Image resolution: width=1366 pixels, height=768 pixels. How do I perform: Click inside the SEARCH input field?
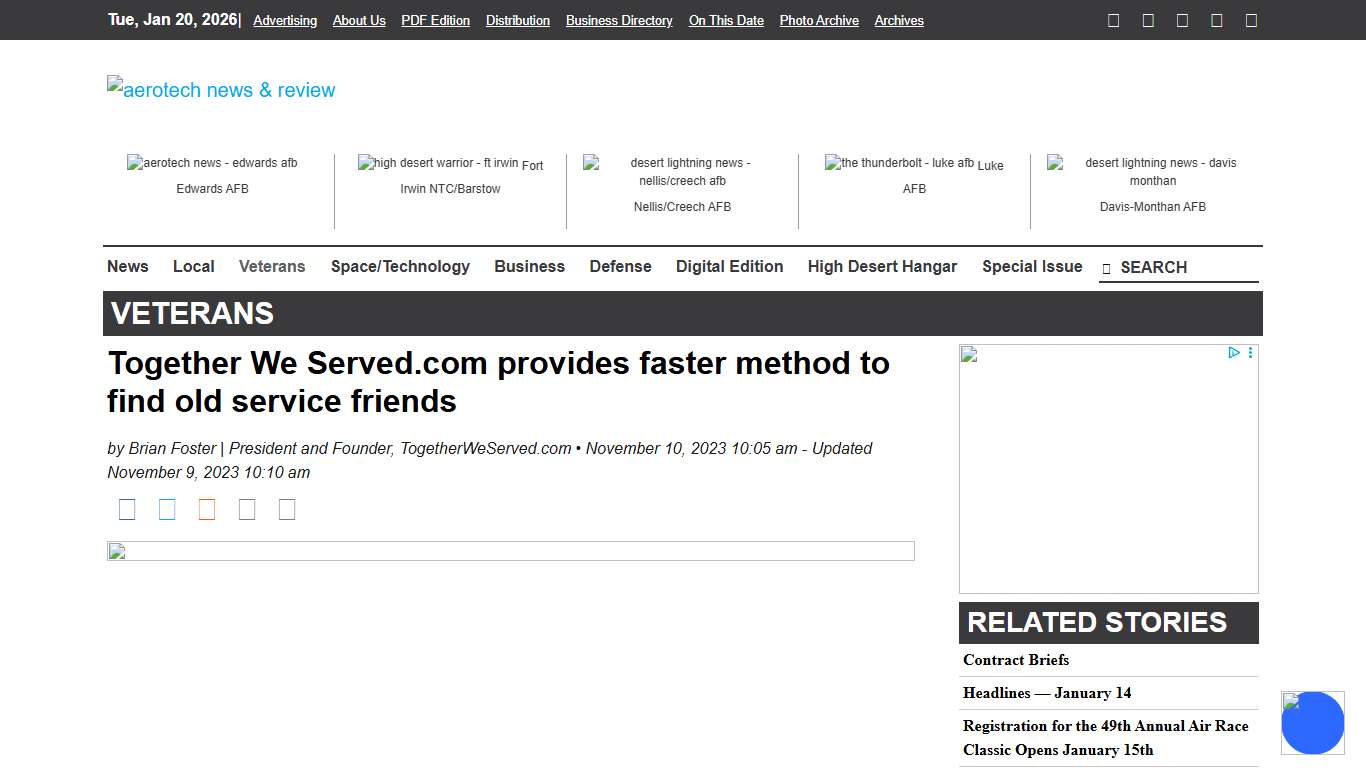(x=1180, y=268)
